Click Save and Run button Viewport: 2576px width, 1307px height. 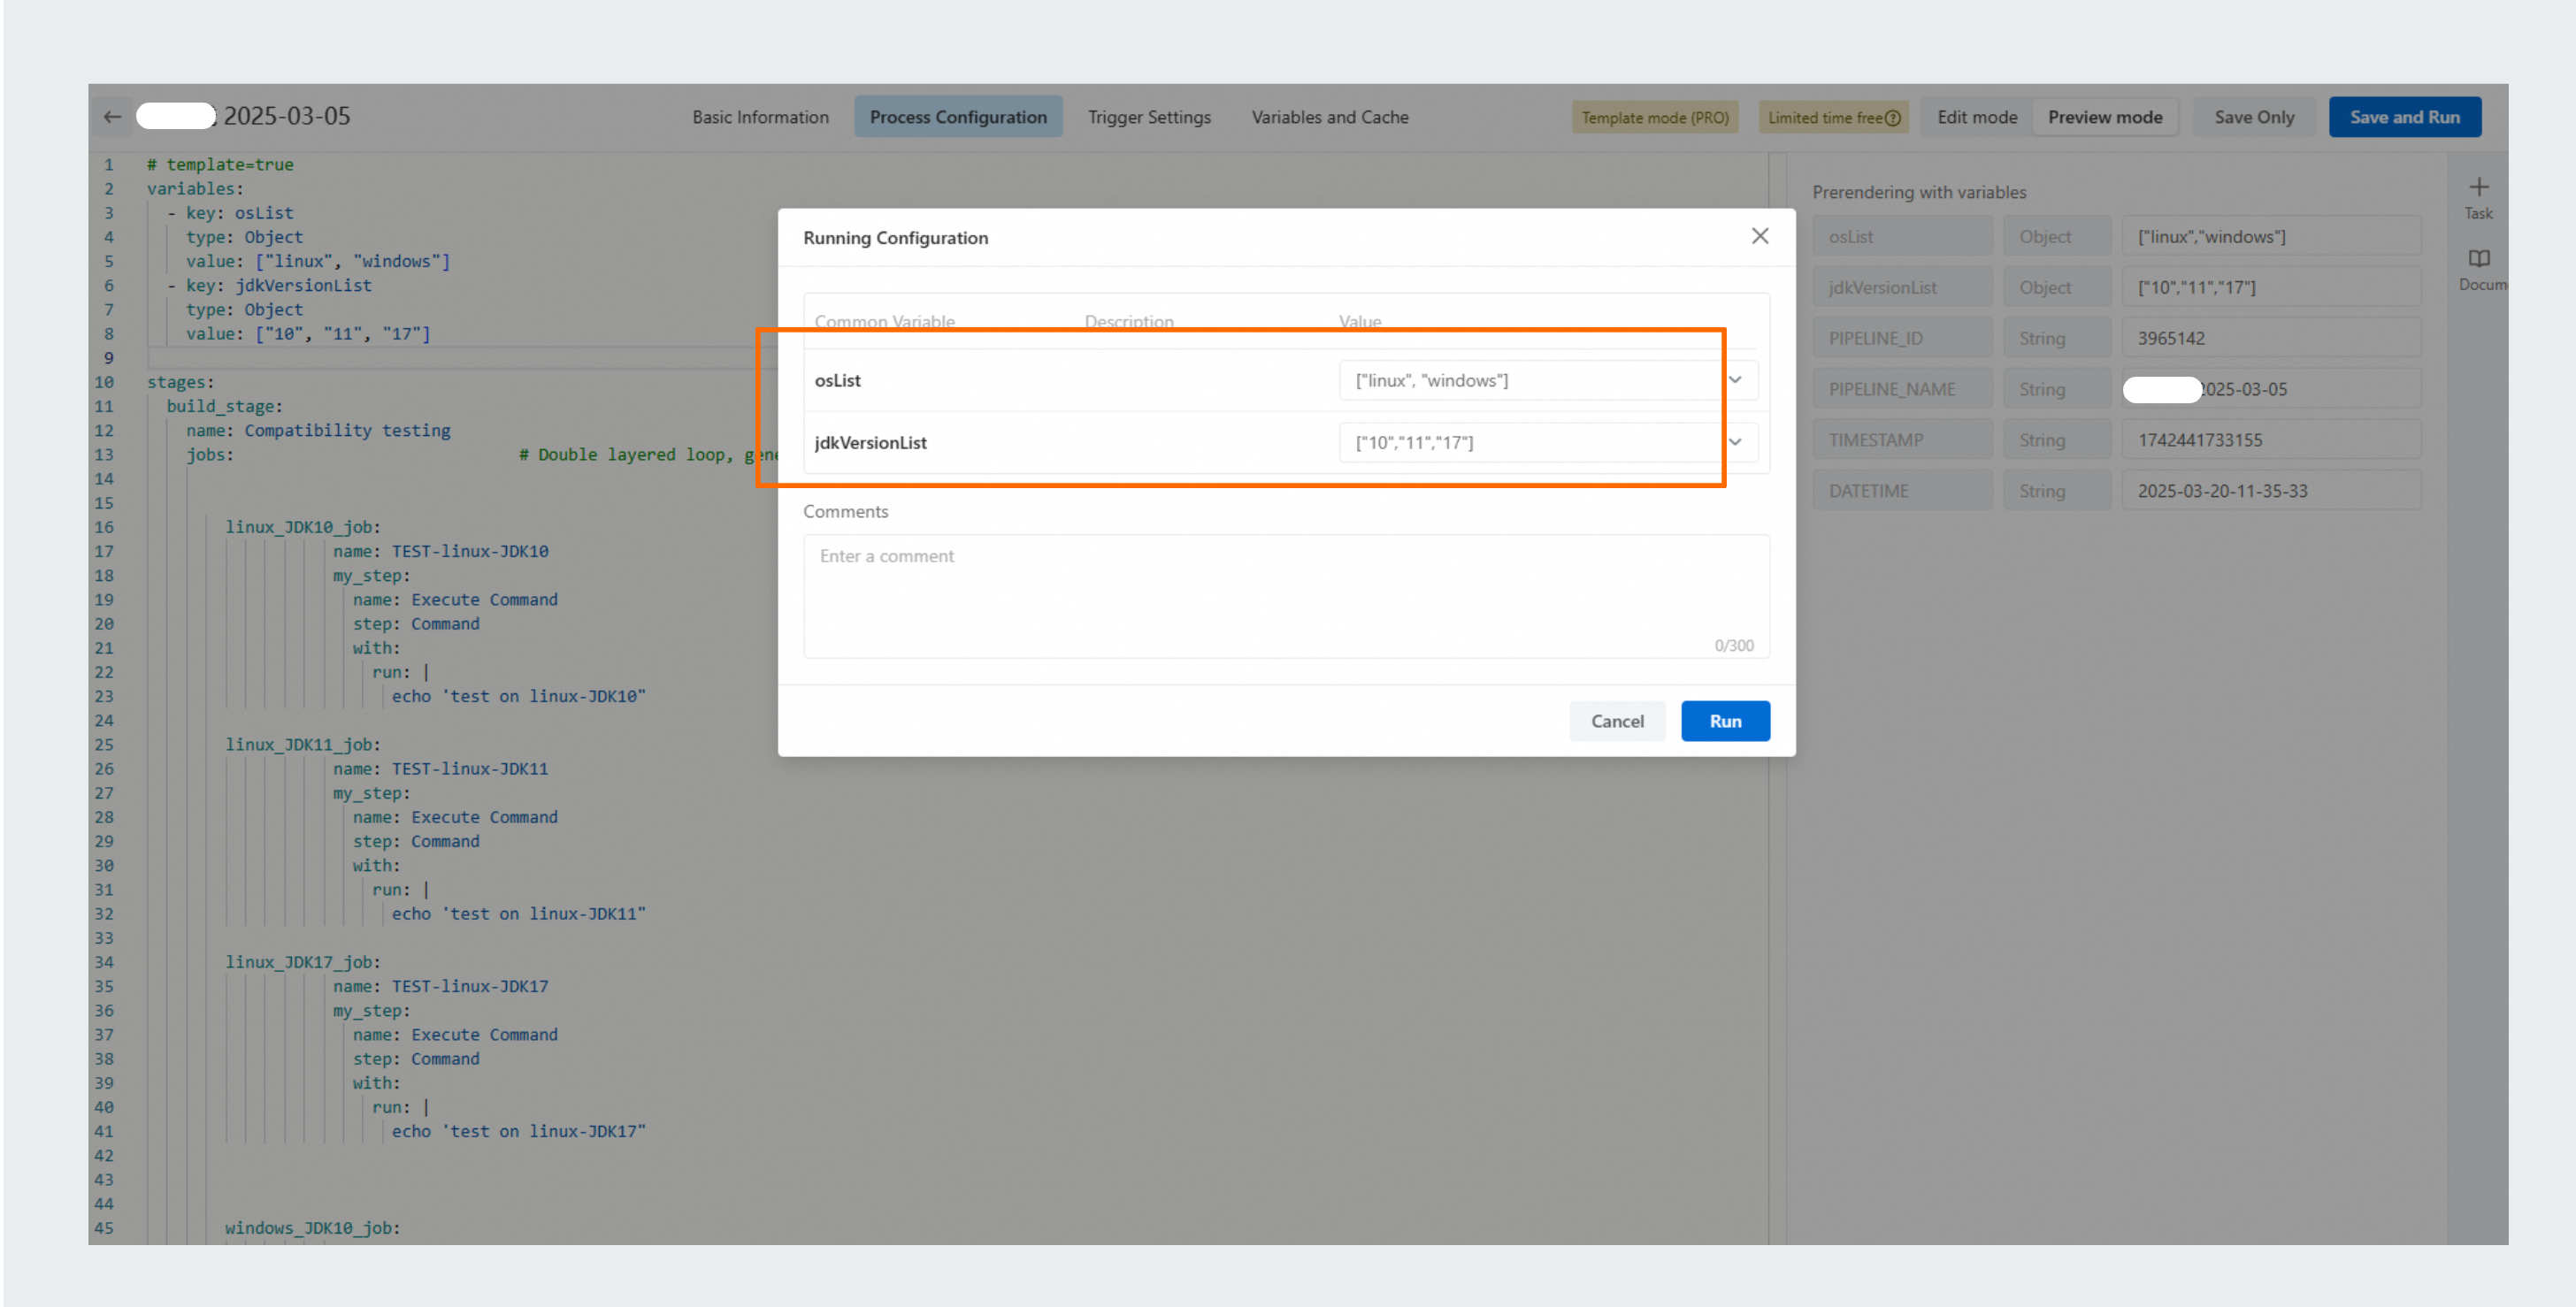[2404, 117]
